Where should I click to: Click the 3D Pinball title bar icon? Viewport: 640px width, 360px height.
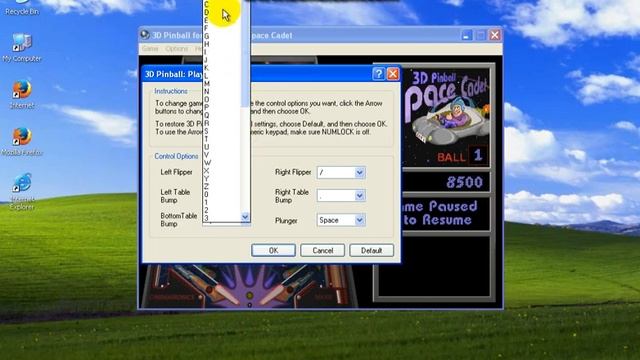144,35
